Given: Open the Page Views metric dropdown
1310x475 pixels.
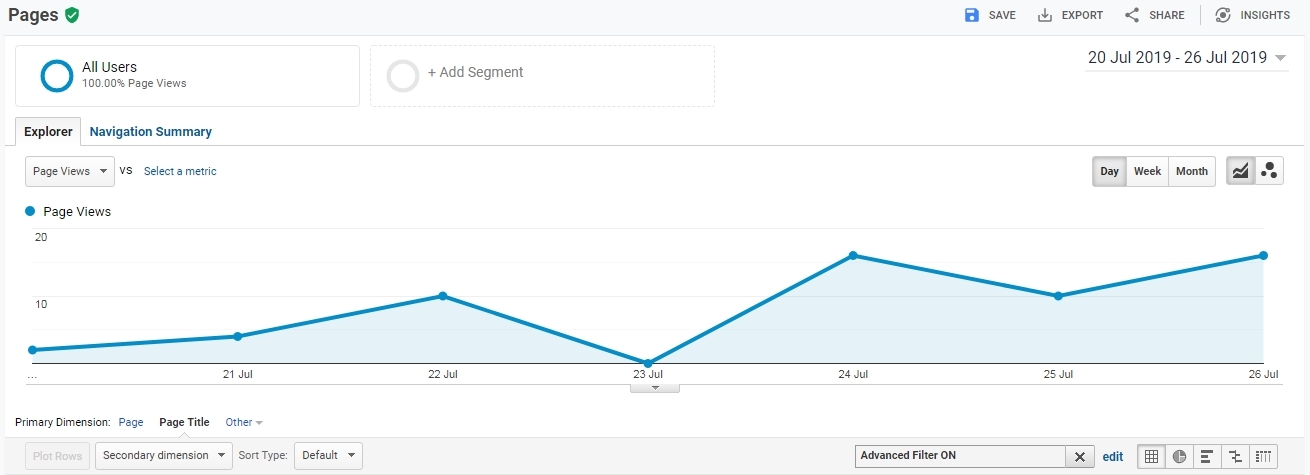Looking at the screenshot, I should click(x=70, y=171).
